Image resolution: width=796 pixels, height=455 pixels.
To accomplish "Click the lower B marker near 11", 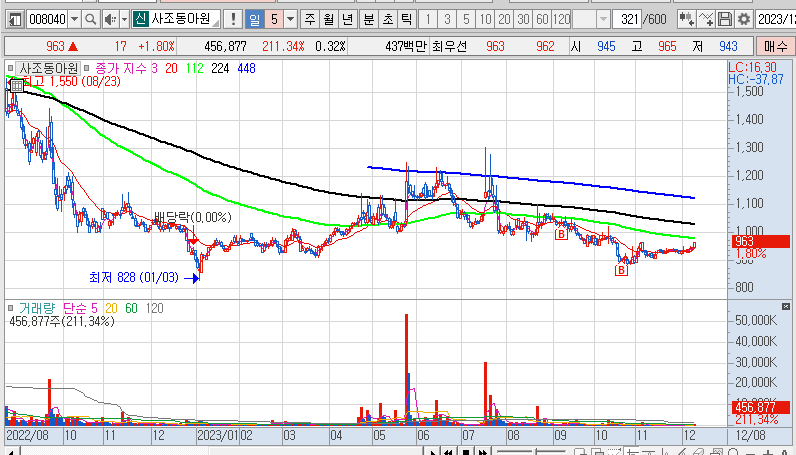I will tap(621, 270).
